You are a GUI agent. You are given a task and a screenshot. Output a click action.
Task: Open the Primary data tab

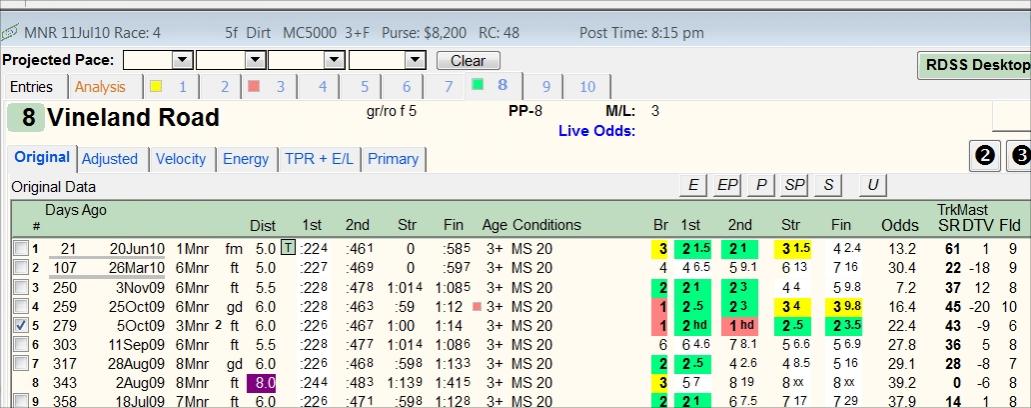pyautogui.click(x=393, y=159)
